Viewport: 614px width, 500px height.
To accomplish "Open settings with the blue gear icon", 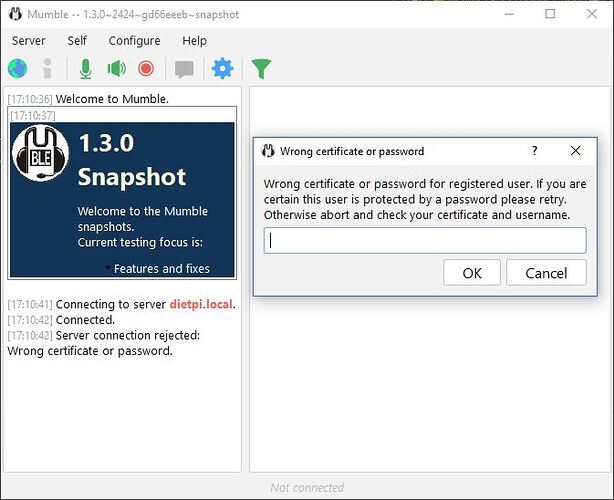I will [x=222, y=69].
